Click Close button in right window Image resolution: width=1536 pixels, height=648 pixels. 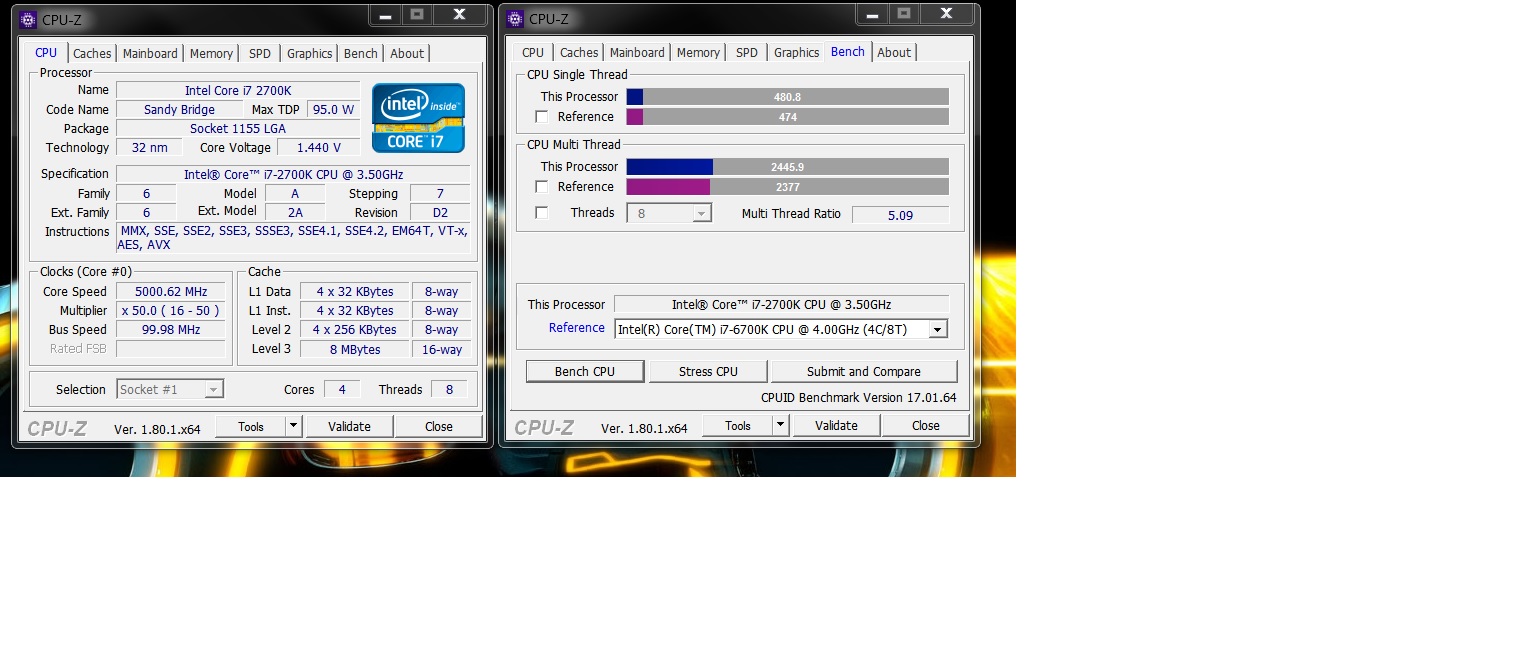pyautogui.click(x=926, y=425)
